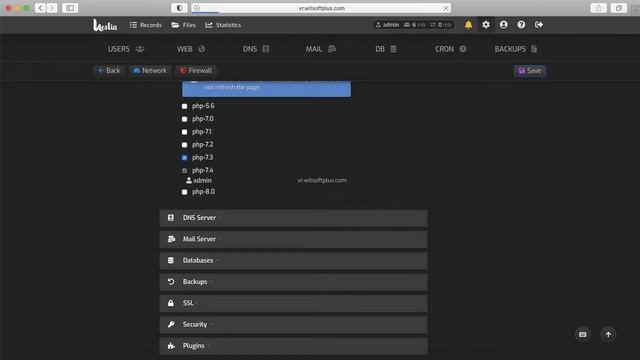Click the admin usage summary badge
Image resolution: width=640 pixels, height=360 pixels.
coord(413,25)
